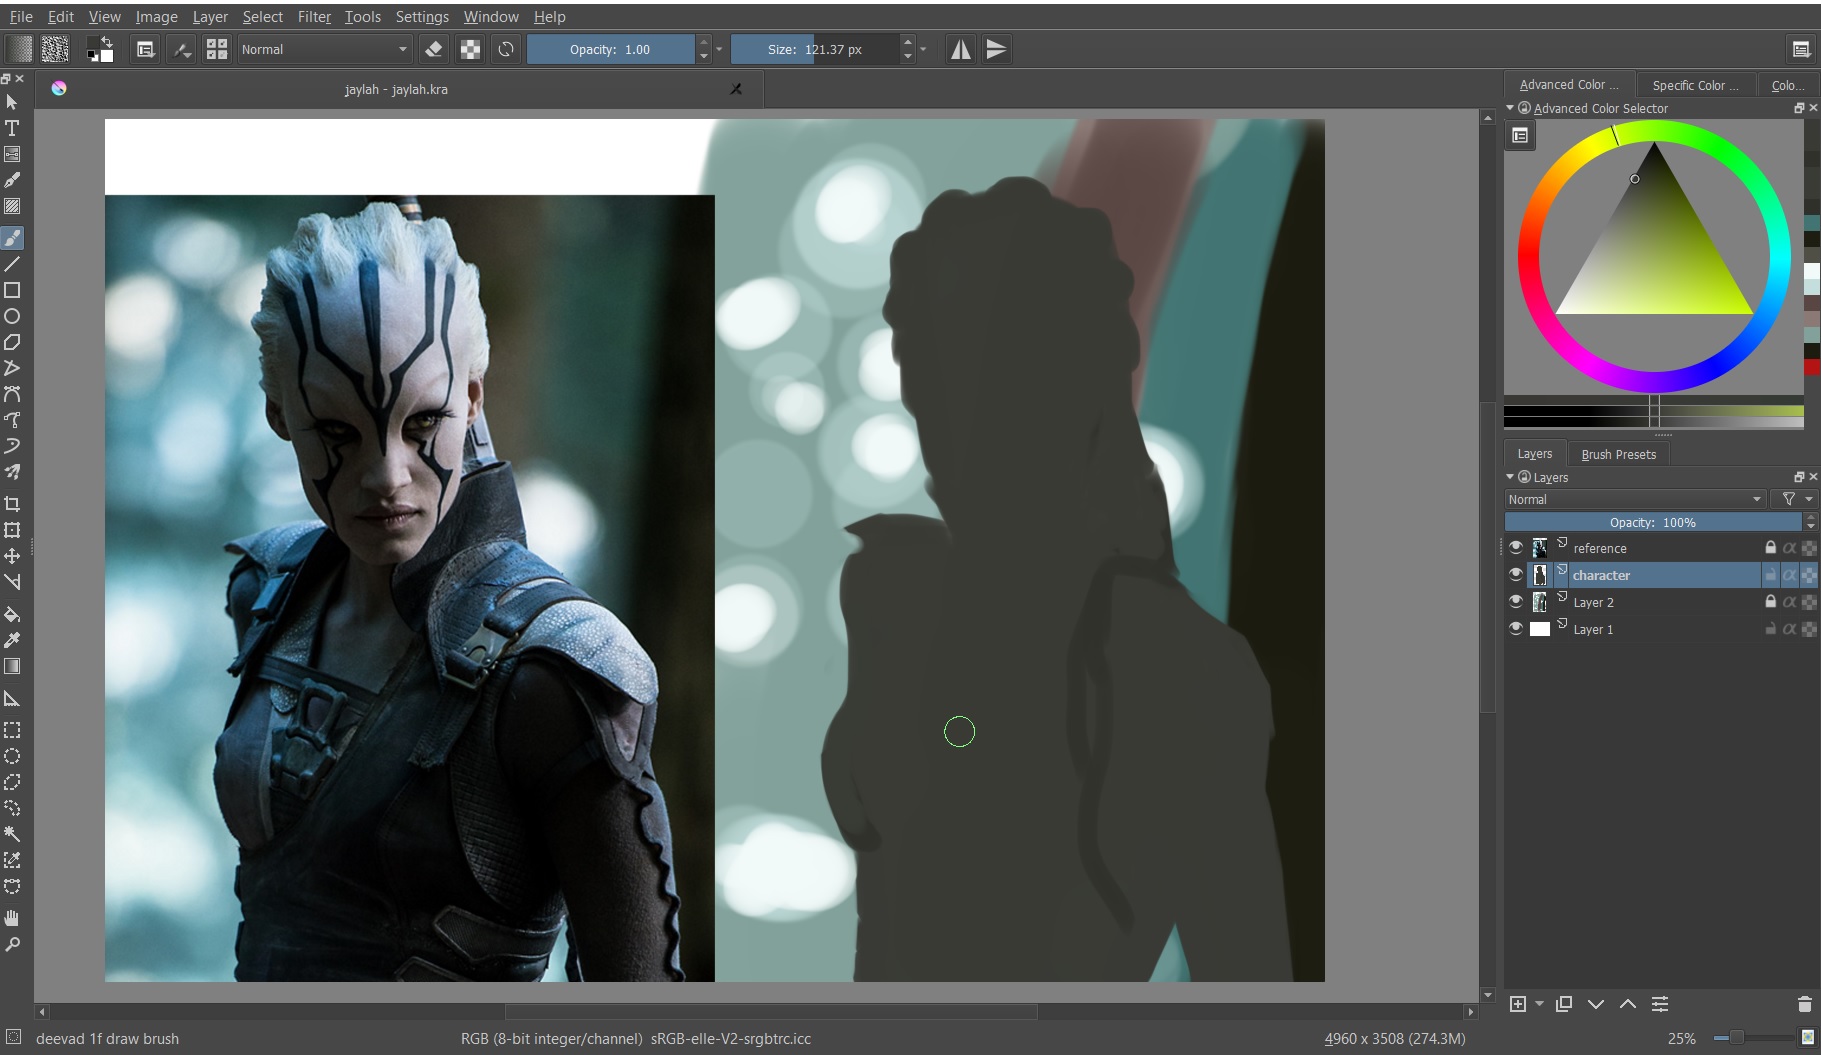
Task: Toggle alpha lock on the character layer
Action: coord(1789,575)
